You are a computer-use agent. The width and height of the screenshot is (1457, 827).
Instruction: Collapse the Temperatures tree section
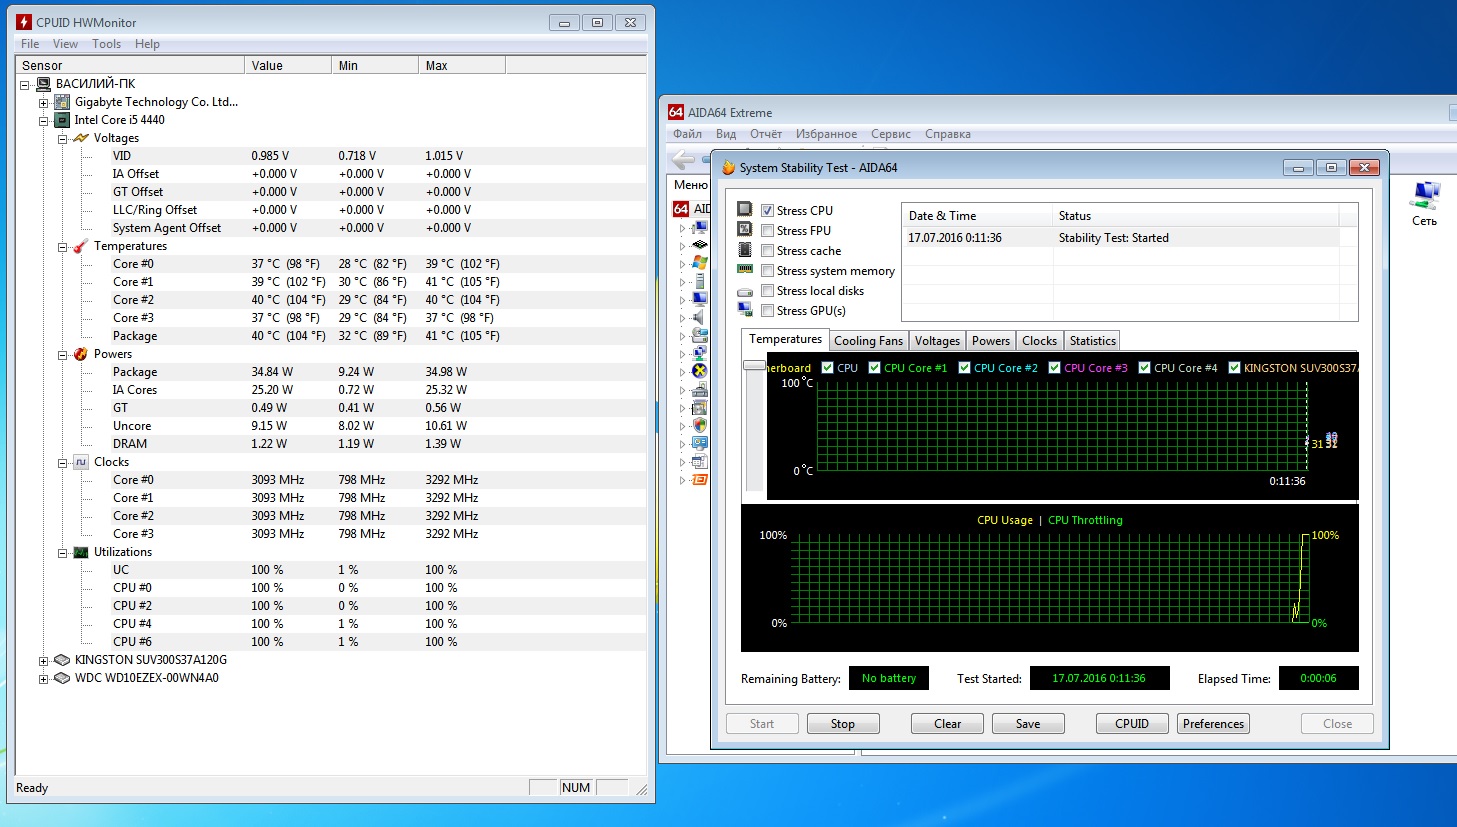[63, 247]
